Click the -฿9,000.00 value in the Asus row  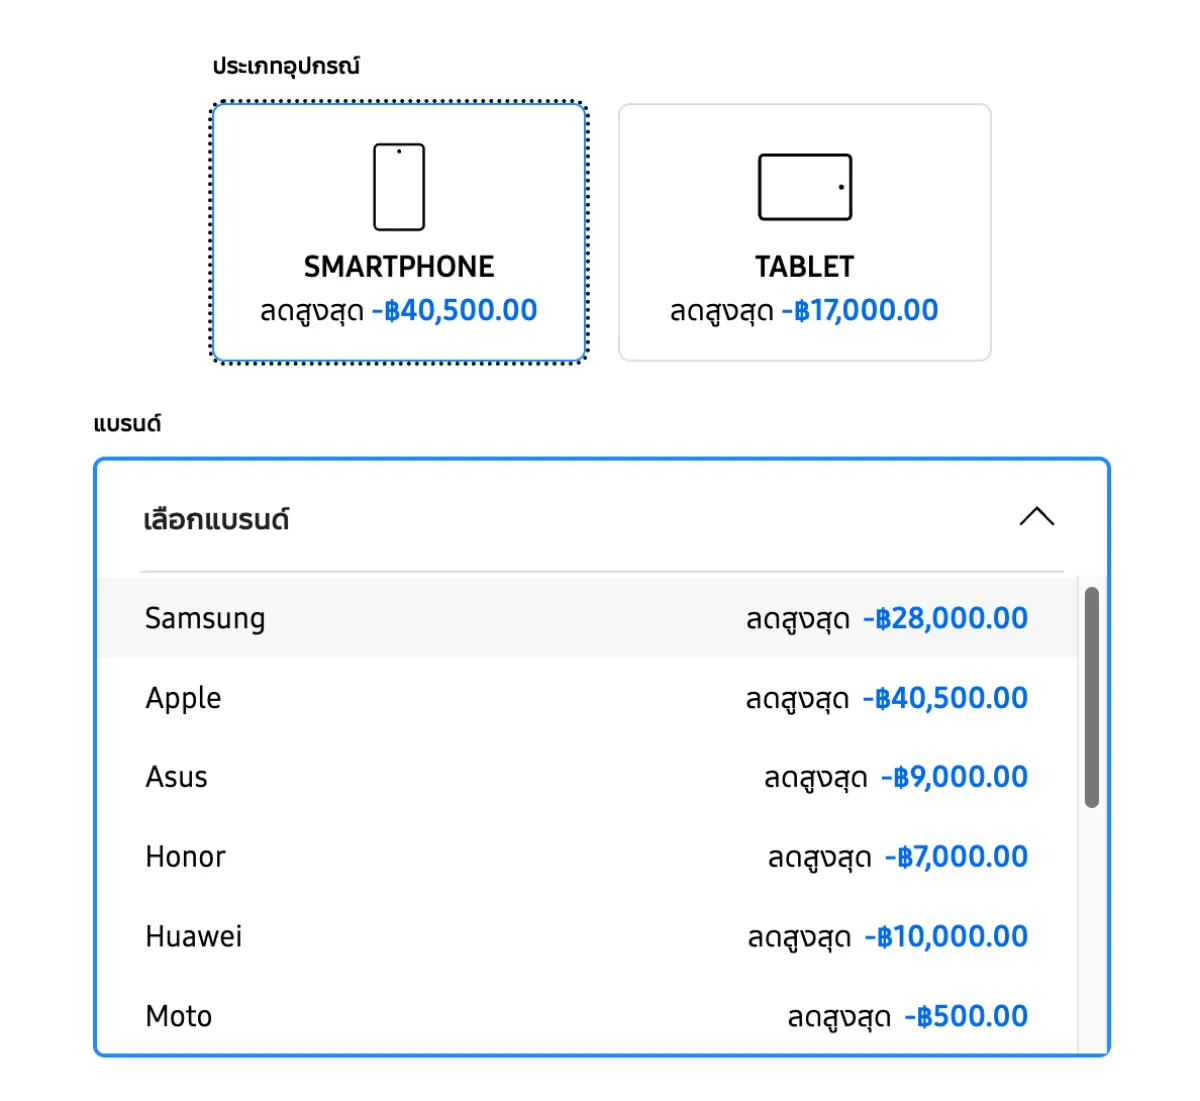tap(954, 777)
